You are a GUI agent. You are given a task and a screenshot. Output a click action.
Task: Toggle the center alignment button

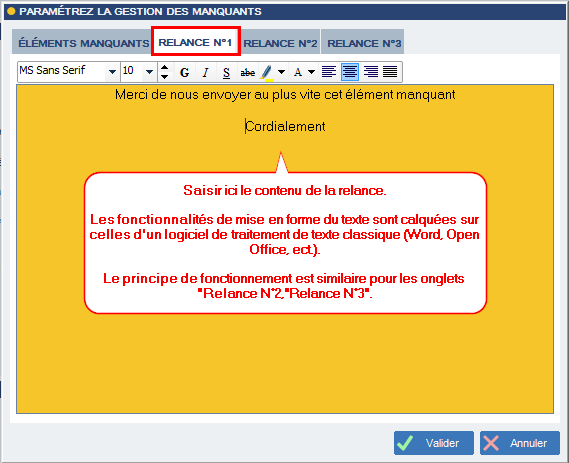click(x=350, y=72)
